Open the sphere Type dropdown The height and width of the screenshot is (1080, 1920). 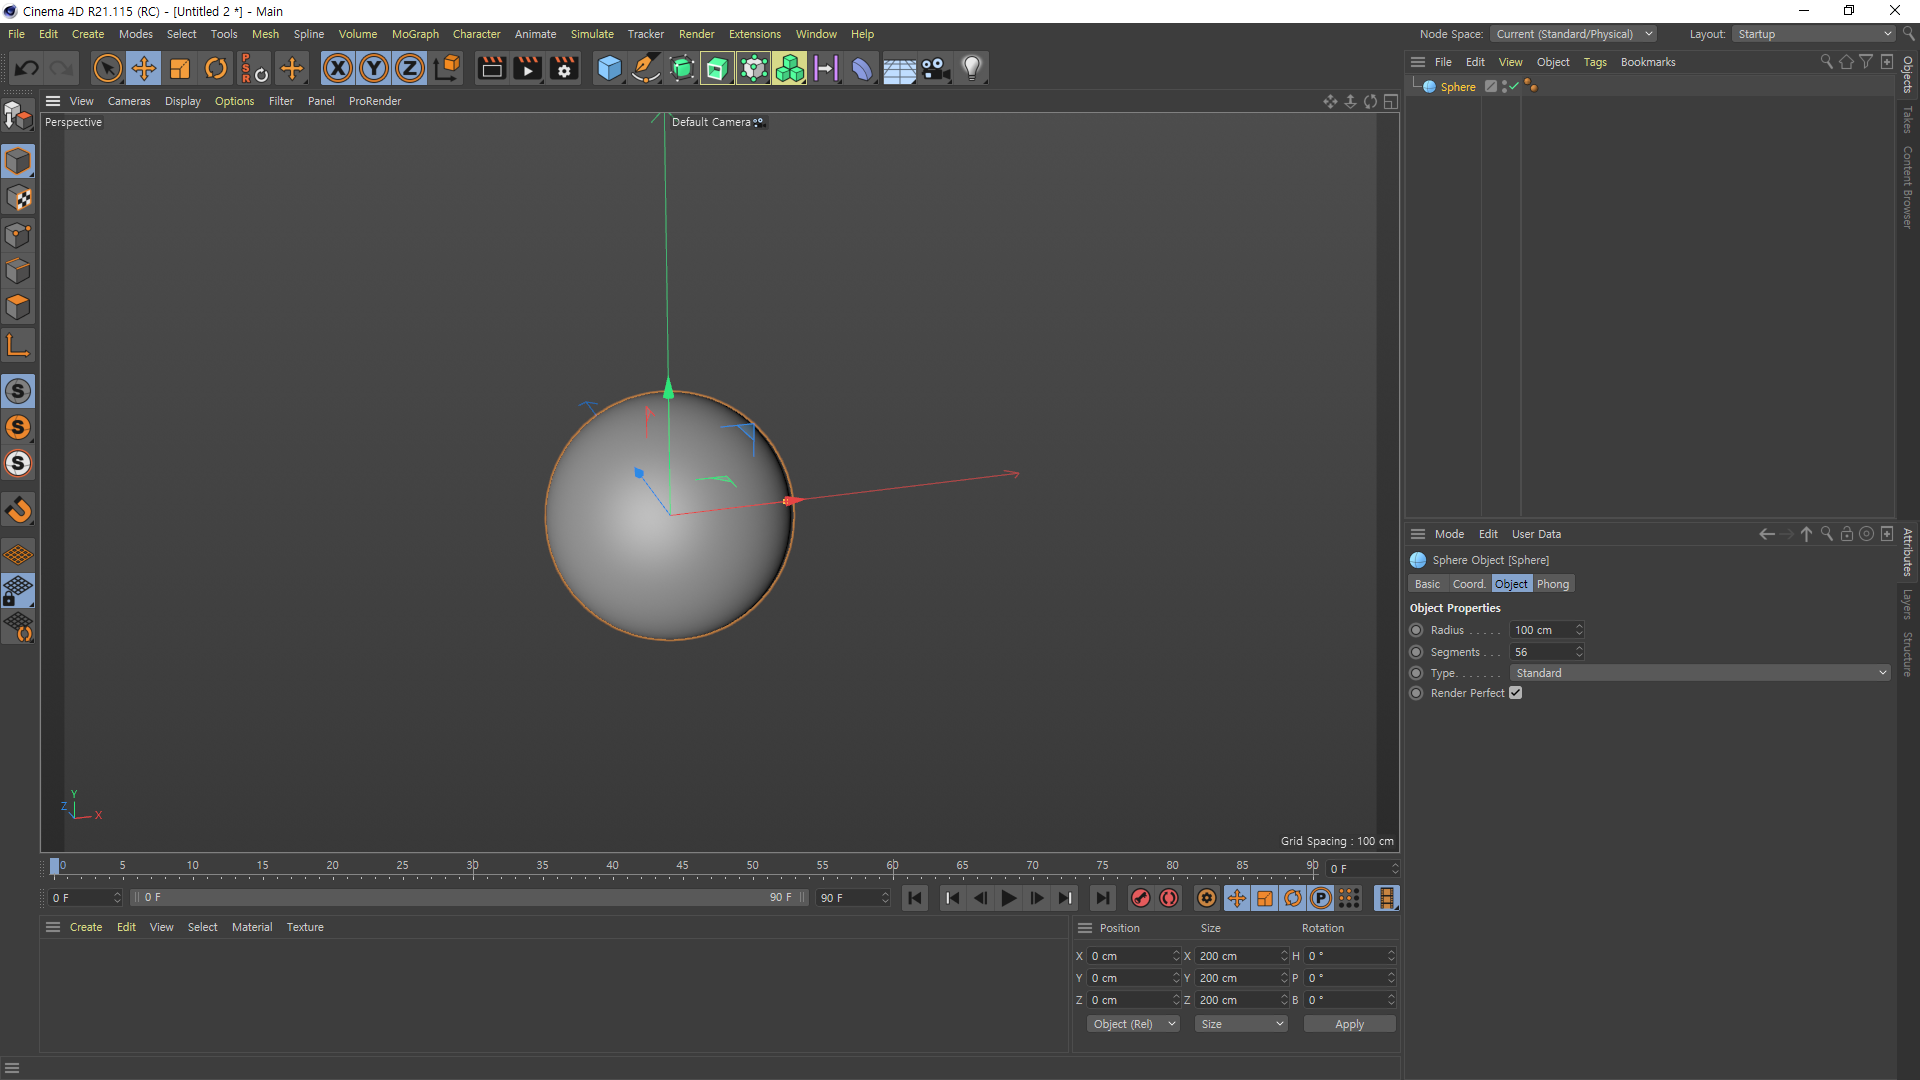point(1700,673)
